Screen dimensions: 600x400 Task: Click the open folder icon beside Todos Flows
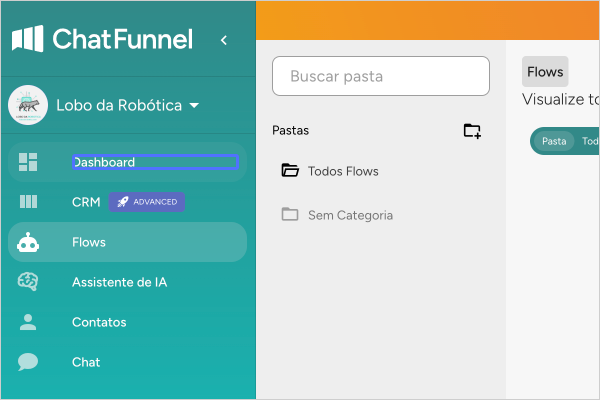coord(290,170)
